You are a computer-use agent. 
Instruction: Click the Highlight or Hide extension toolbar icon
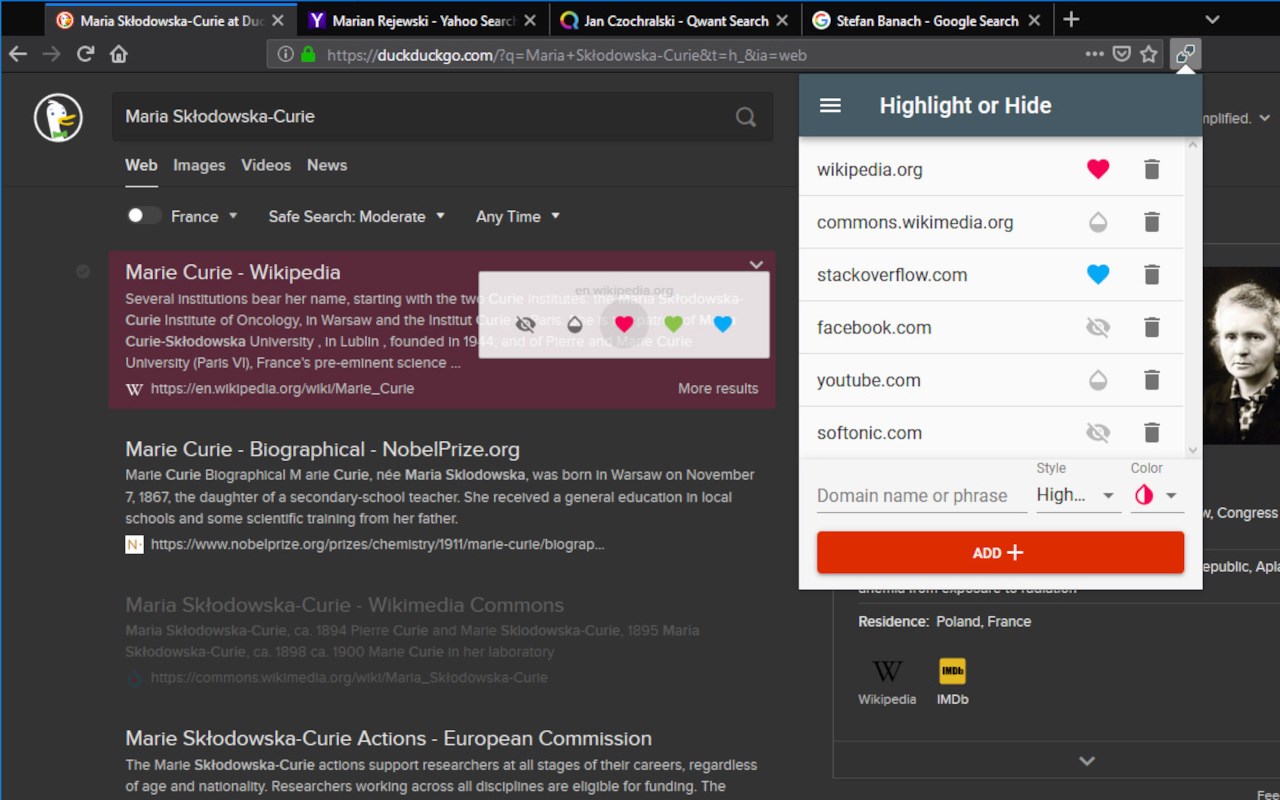tap(1185, 54)
